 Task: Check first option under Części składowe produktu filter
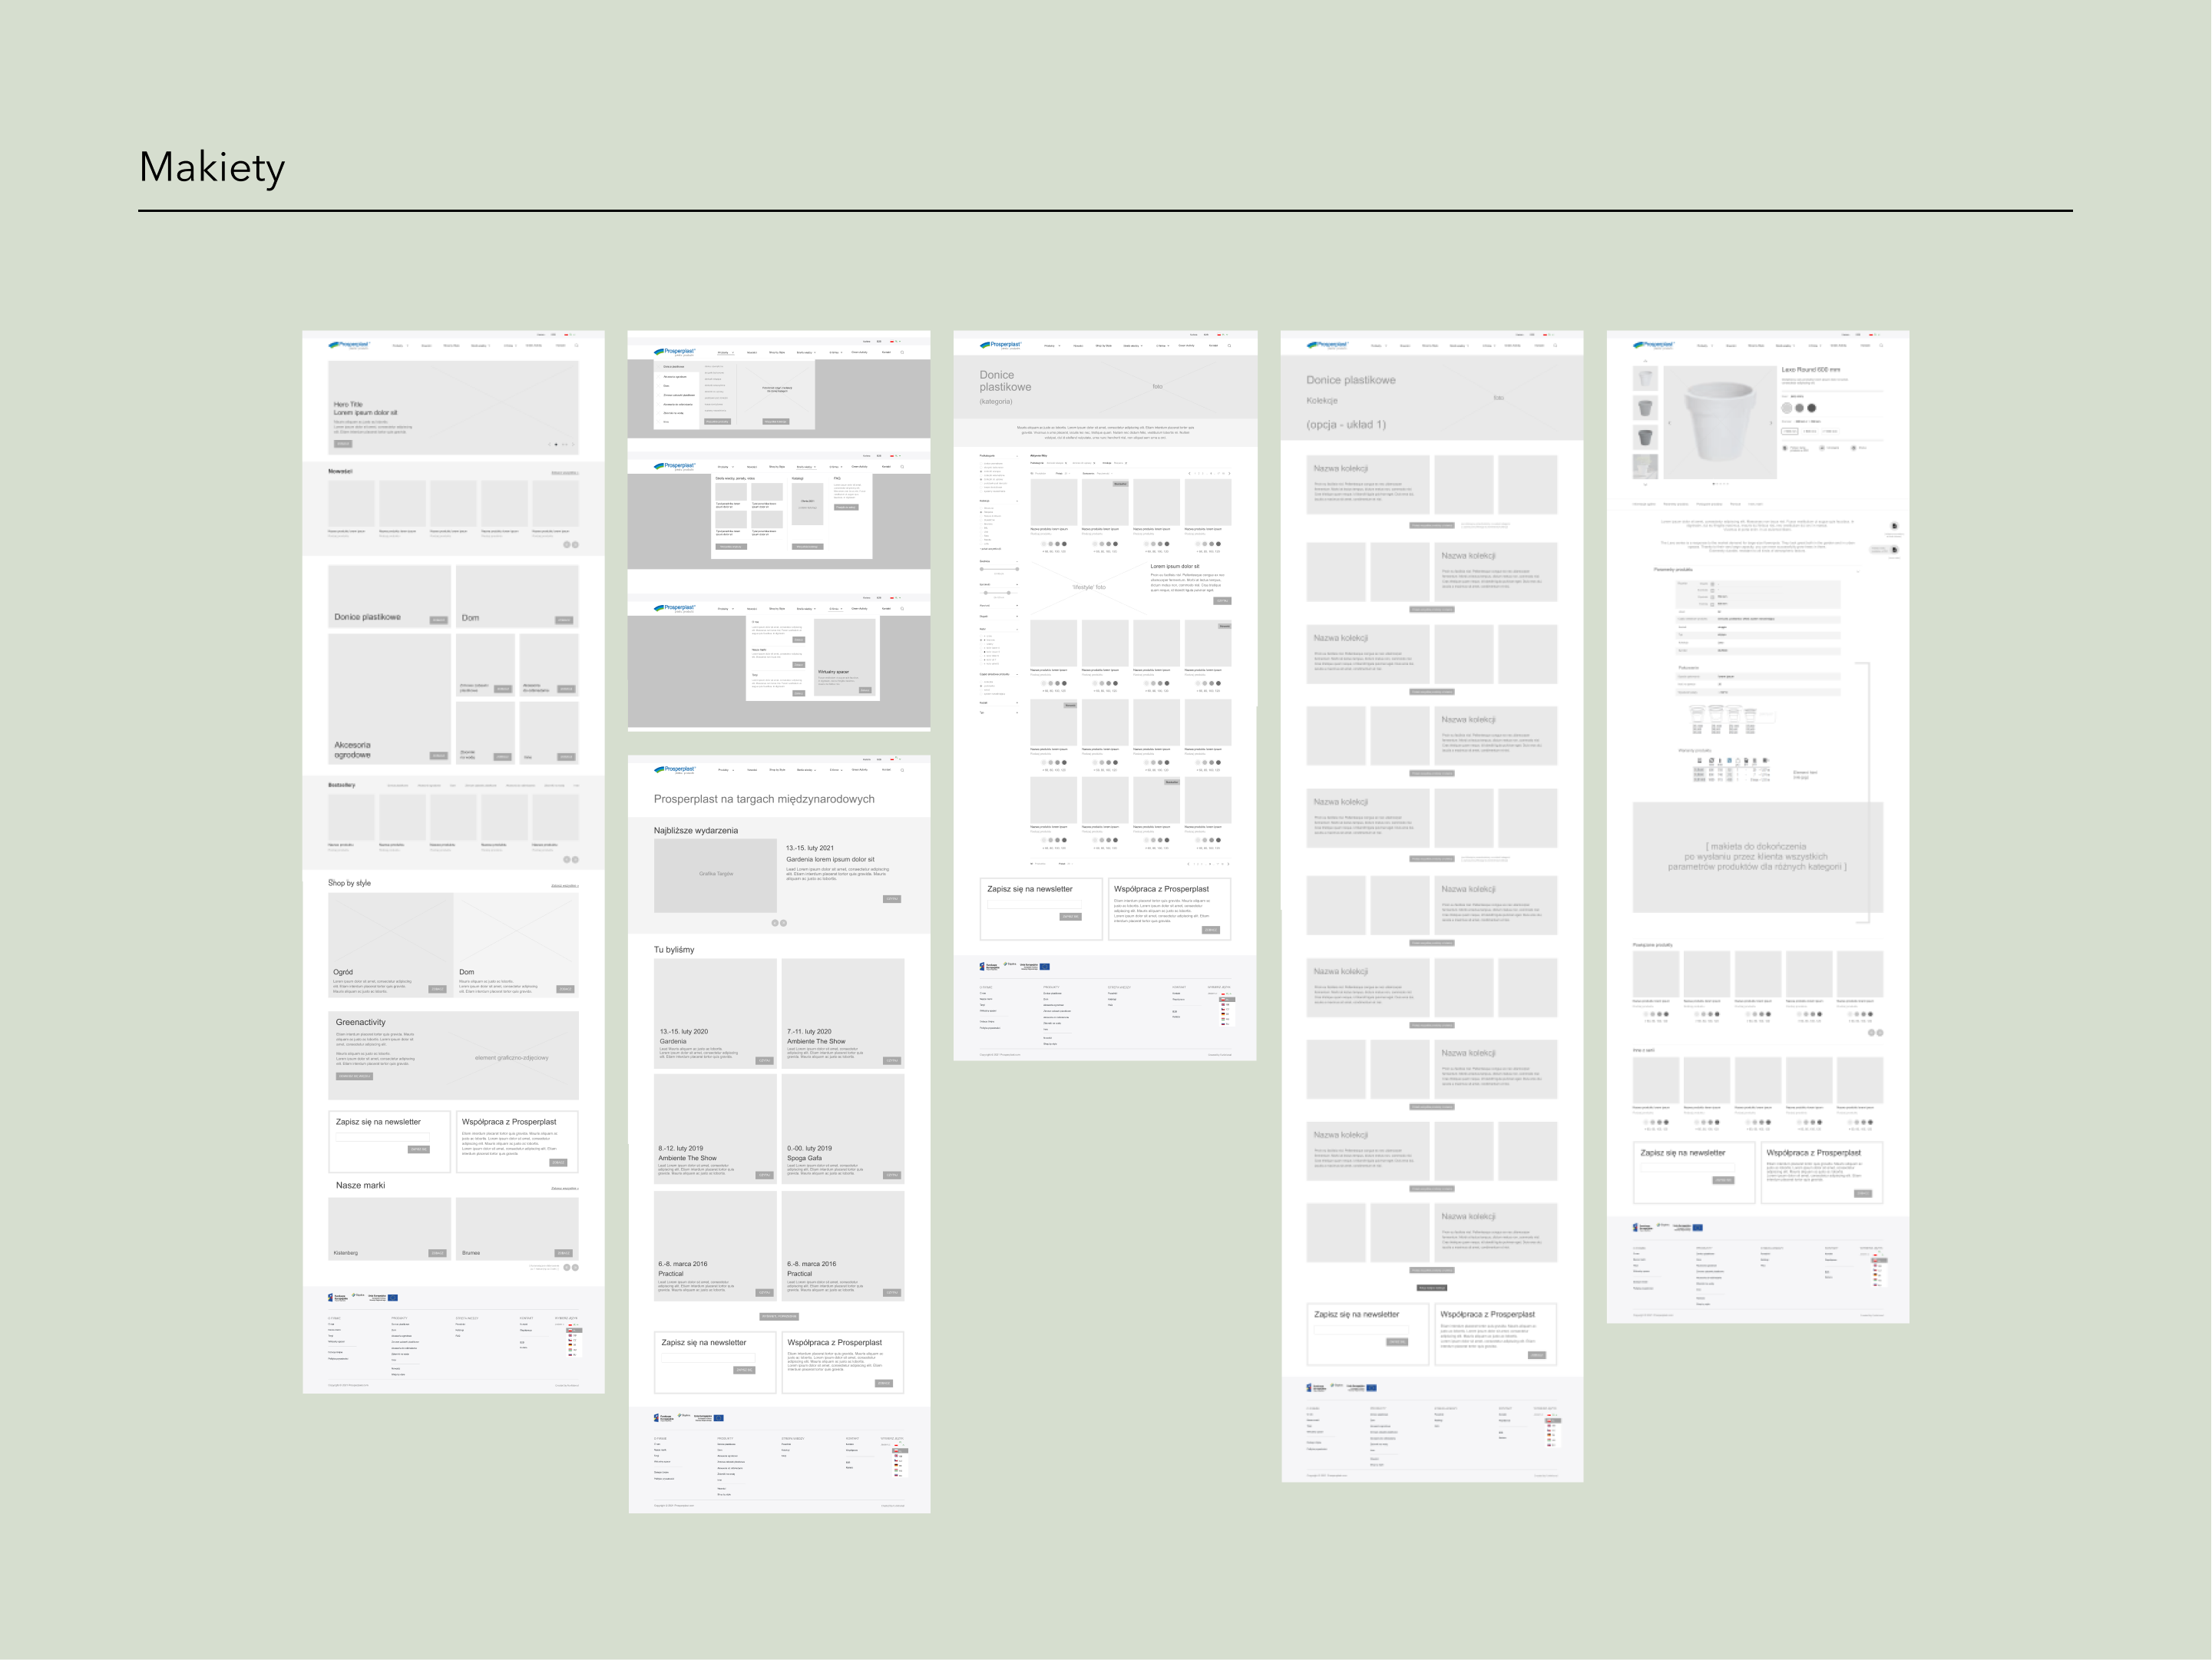(981, 682)
